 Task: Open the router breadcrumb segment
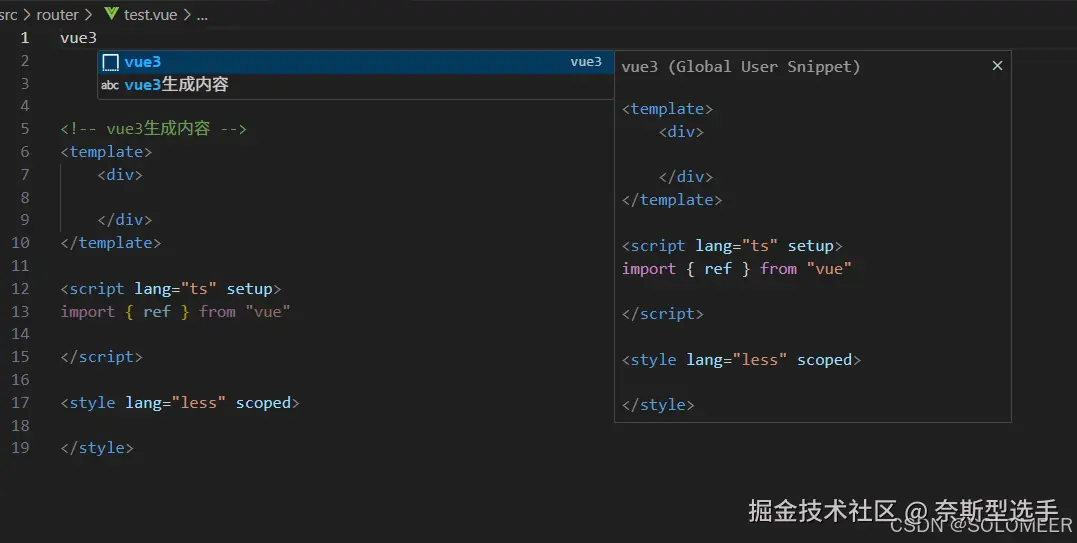tap(58, 14)
